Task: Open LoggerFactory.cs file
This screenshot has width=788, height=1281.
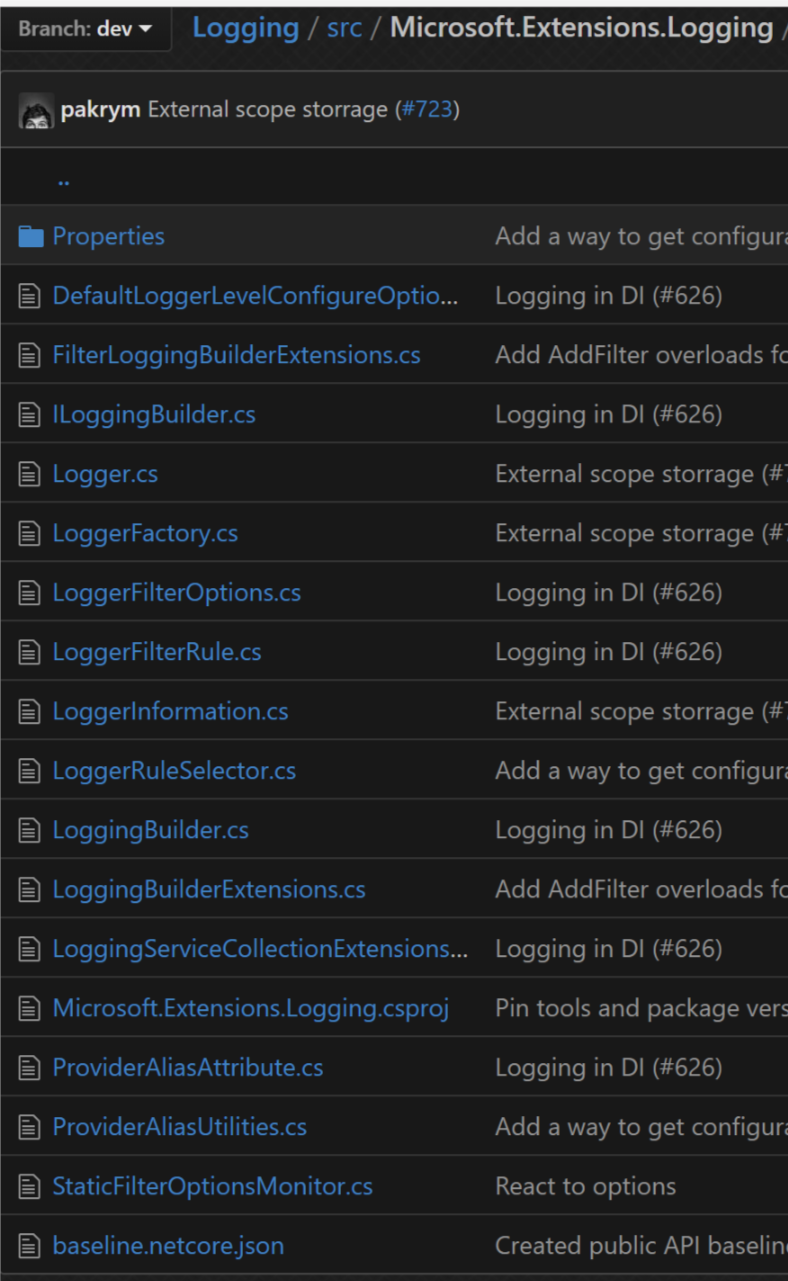Action: pyautogui.click(x=145, y=533)
